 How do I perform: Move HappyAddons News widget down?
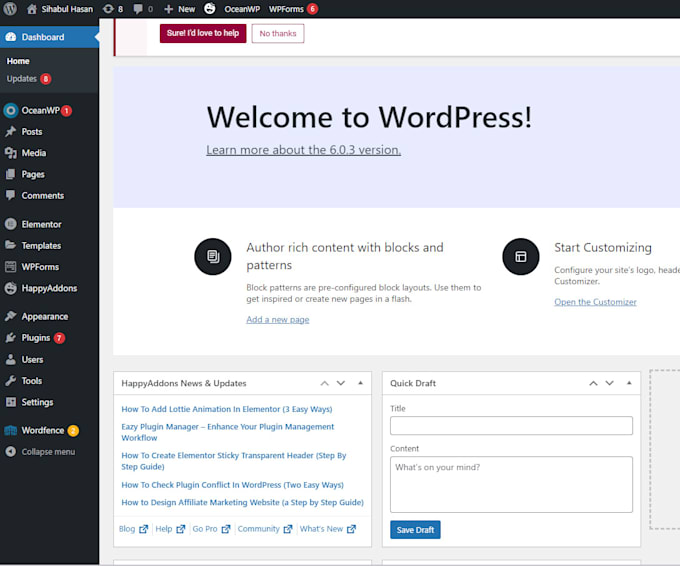click(341, 383)
